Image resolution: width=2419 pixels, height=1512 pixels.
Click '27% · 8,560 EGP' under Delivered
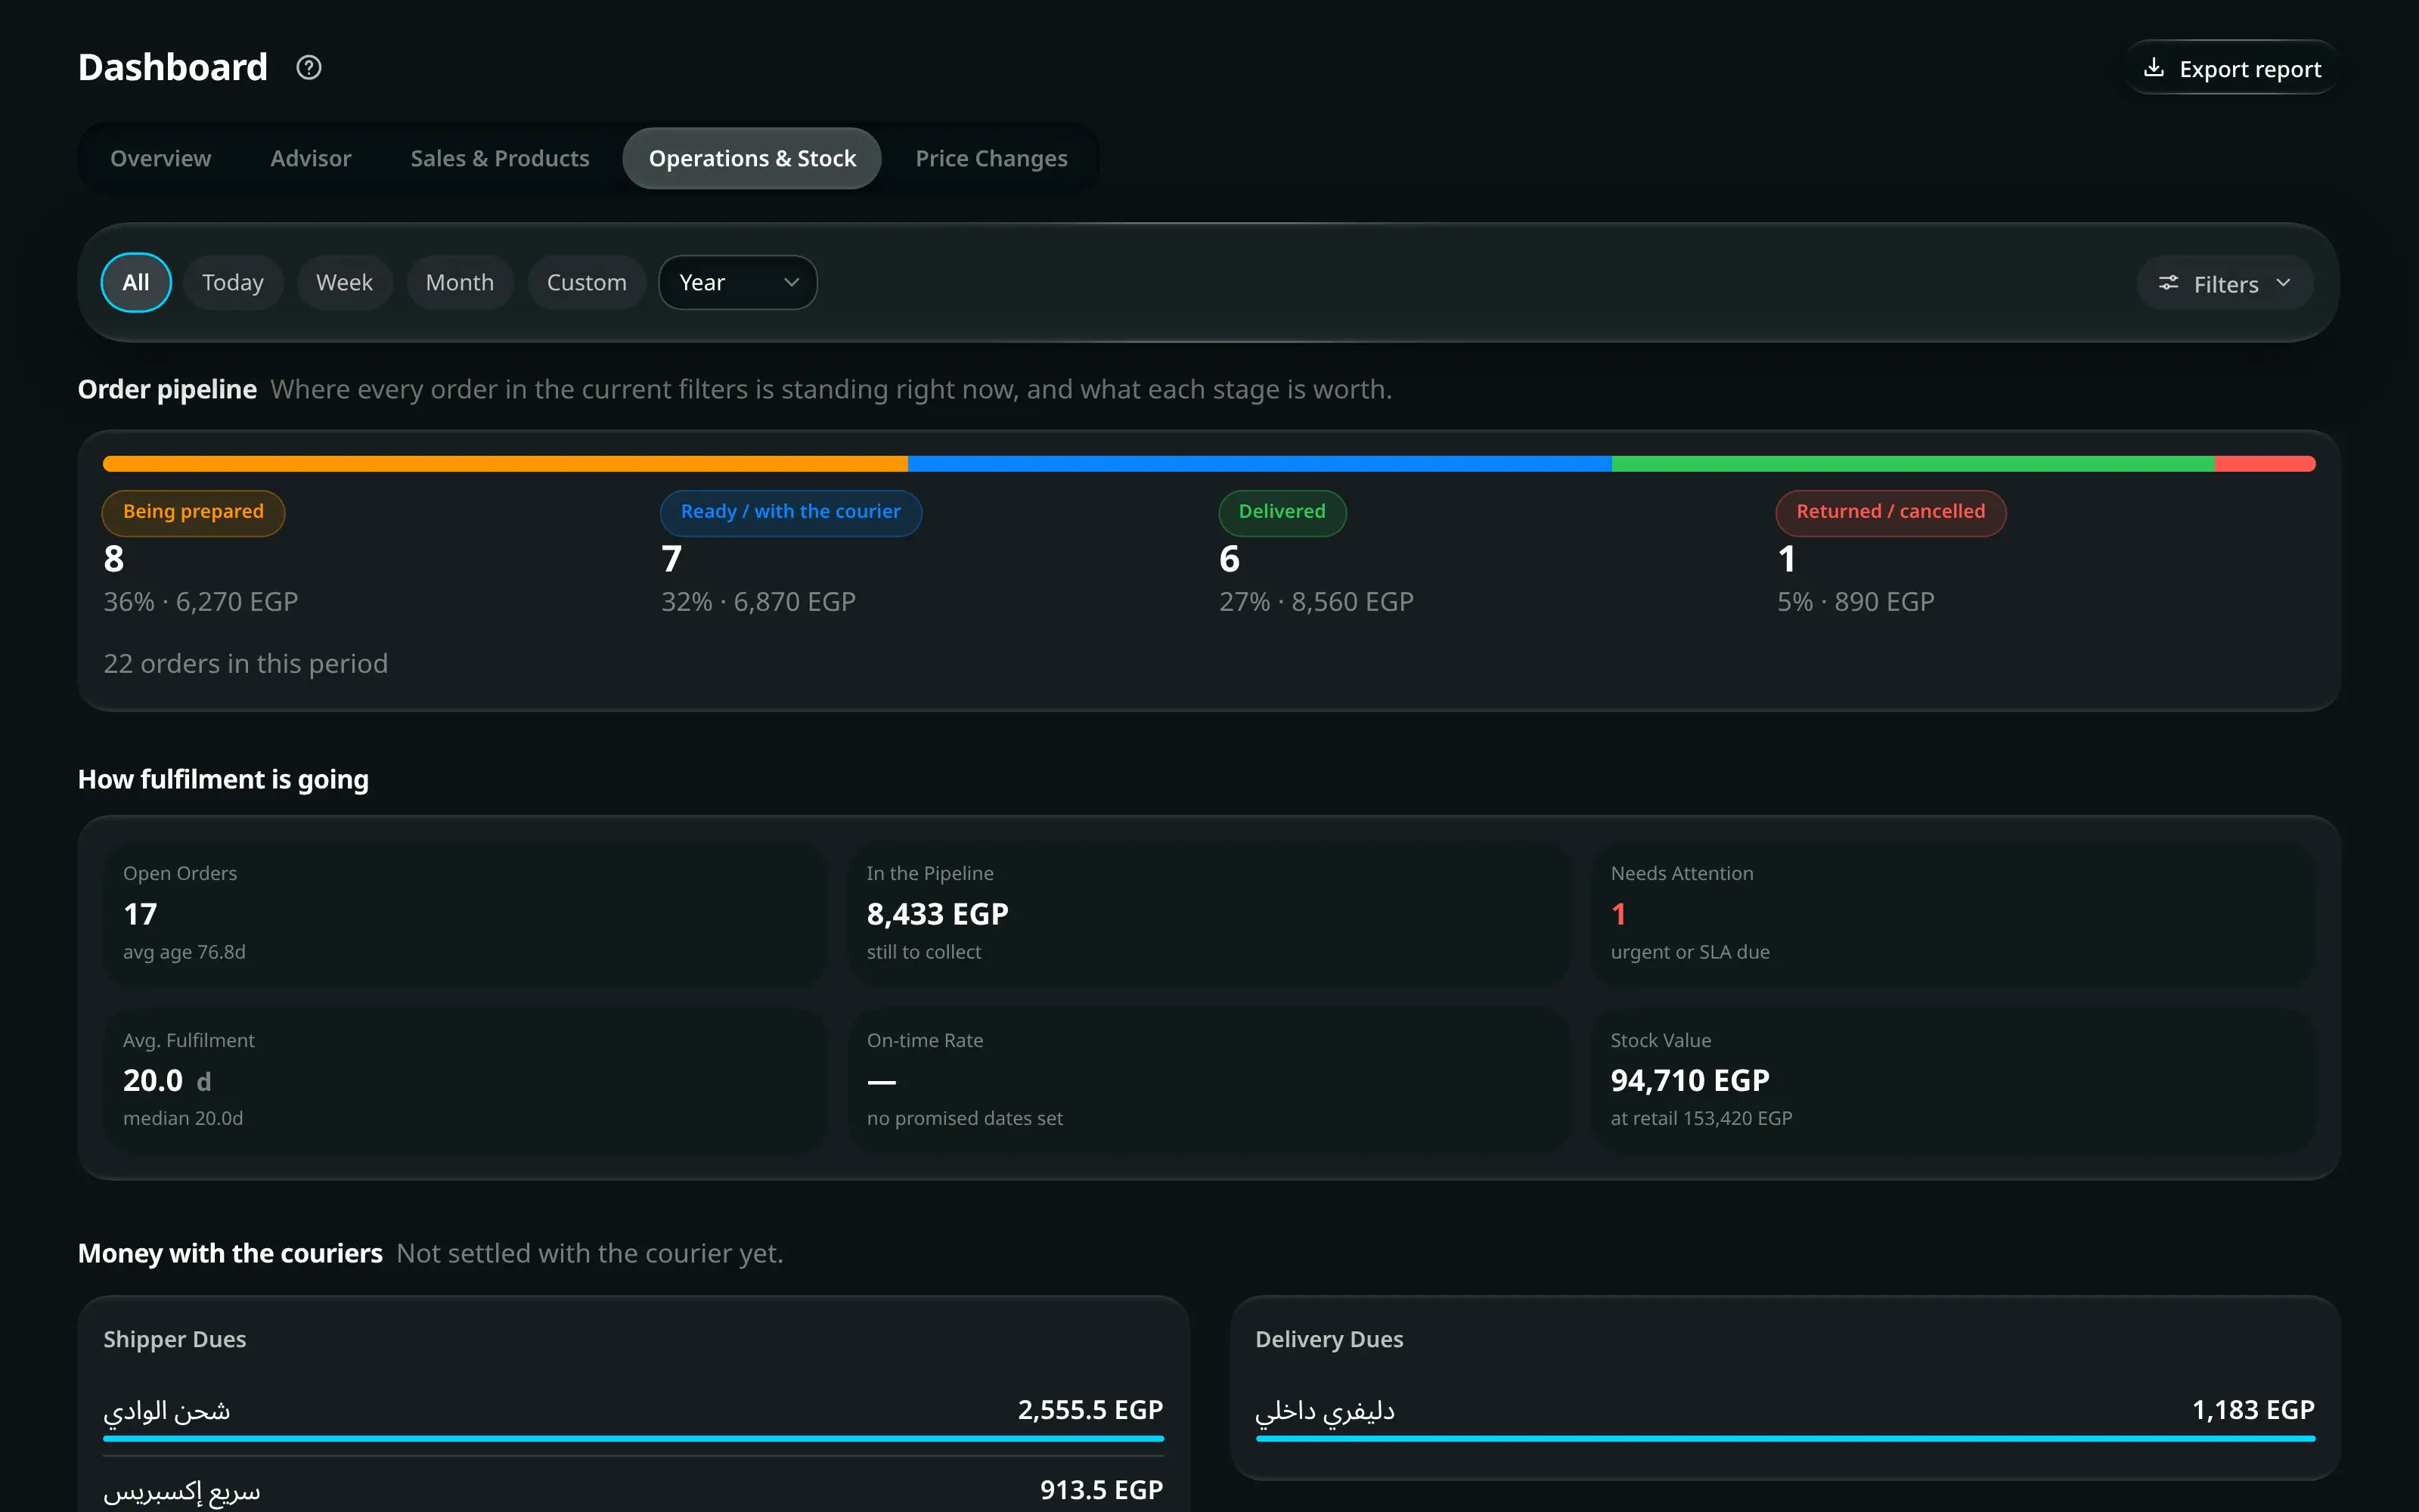coord(1316,602)
